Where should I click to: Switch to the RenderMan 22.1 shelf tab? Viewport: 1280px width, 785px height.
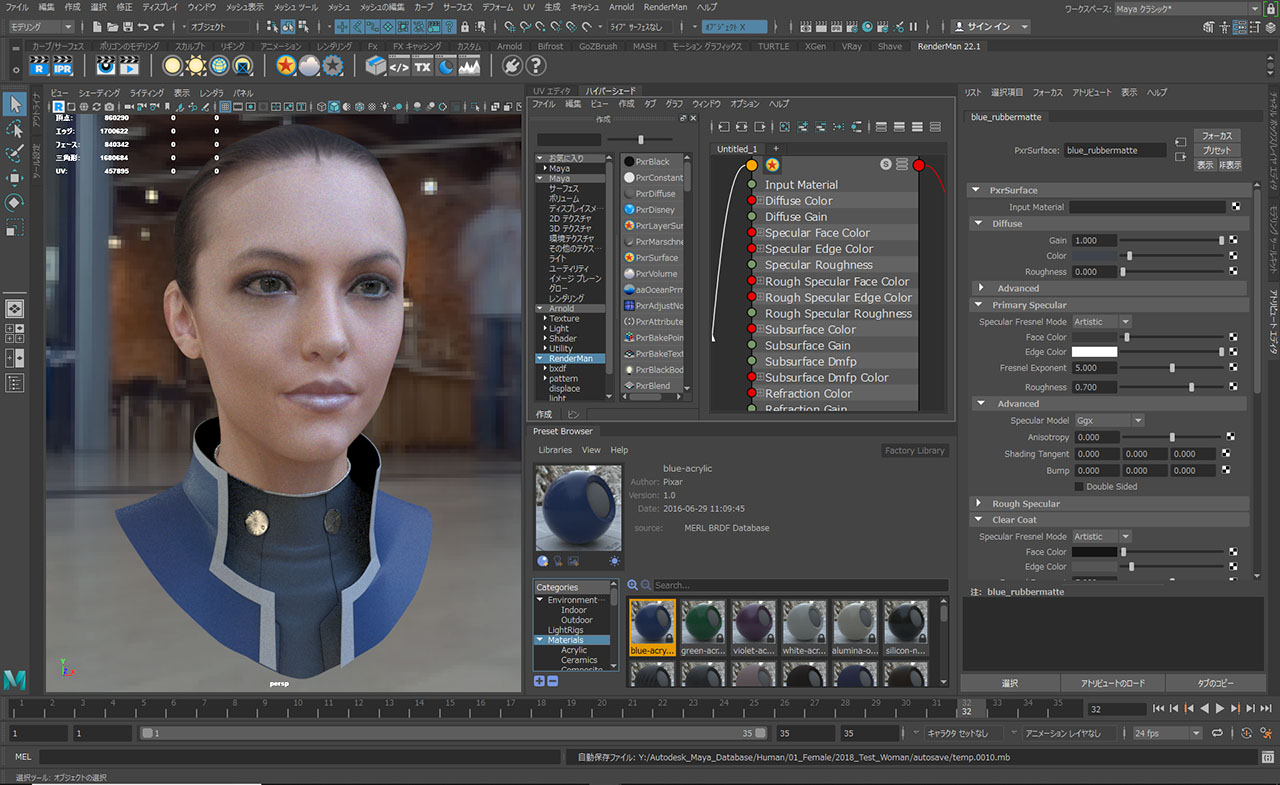pos(949,46)
